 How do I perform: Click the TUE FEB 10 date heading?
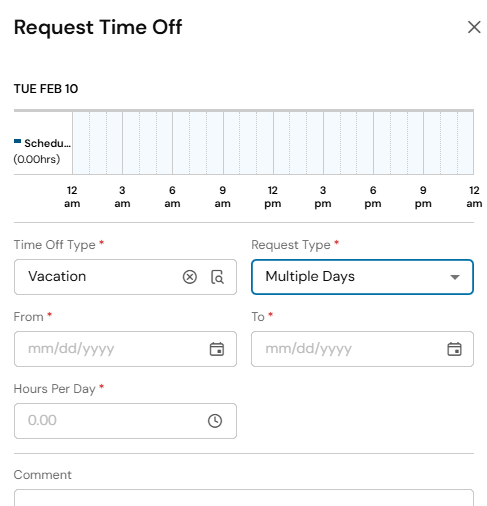click(x=46, y=89)
